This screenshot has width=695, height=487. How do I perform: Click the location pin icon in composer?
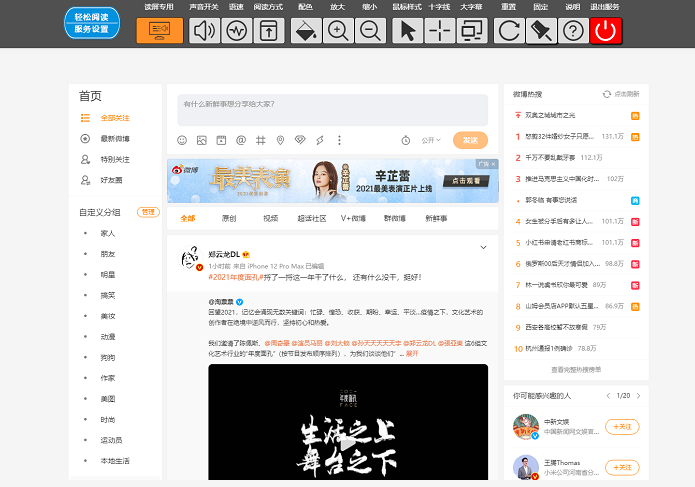tap(280, 140)
